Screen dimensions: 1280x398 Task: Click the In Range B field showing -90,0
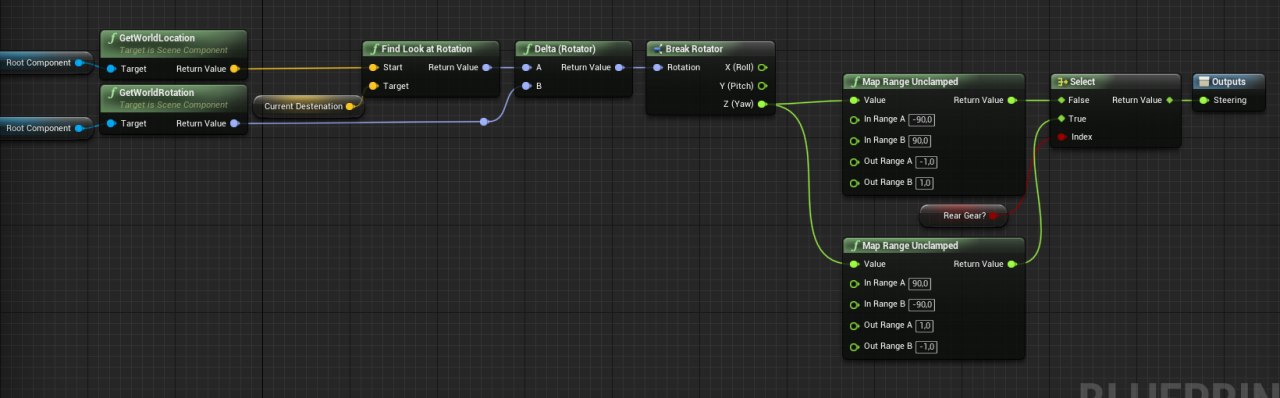923,304
